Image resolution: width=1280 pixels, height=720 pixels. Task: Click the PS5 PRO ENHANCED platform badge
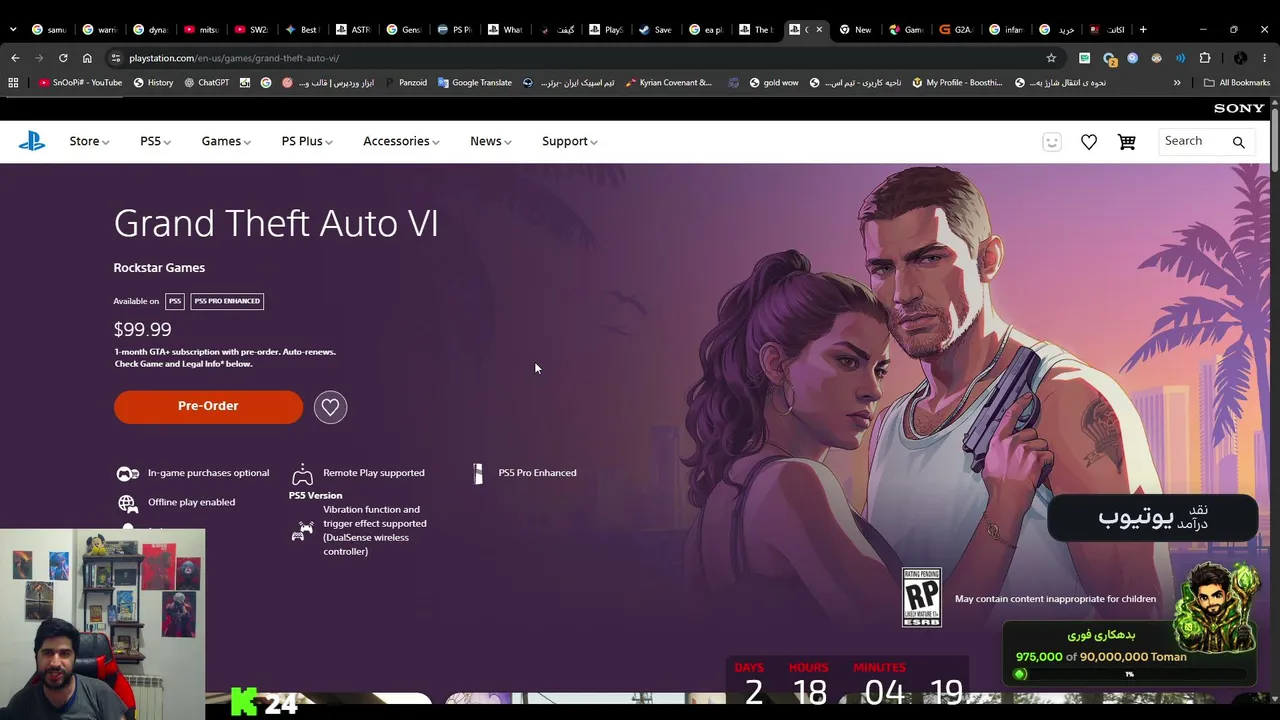click(x=227, y=301)
